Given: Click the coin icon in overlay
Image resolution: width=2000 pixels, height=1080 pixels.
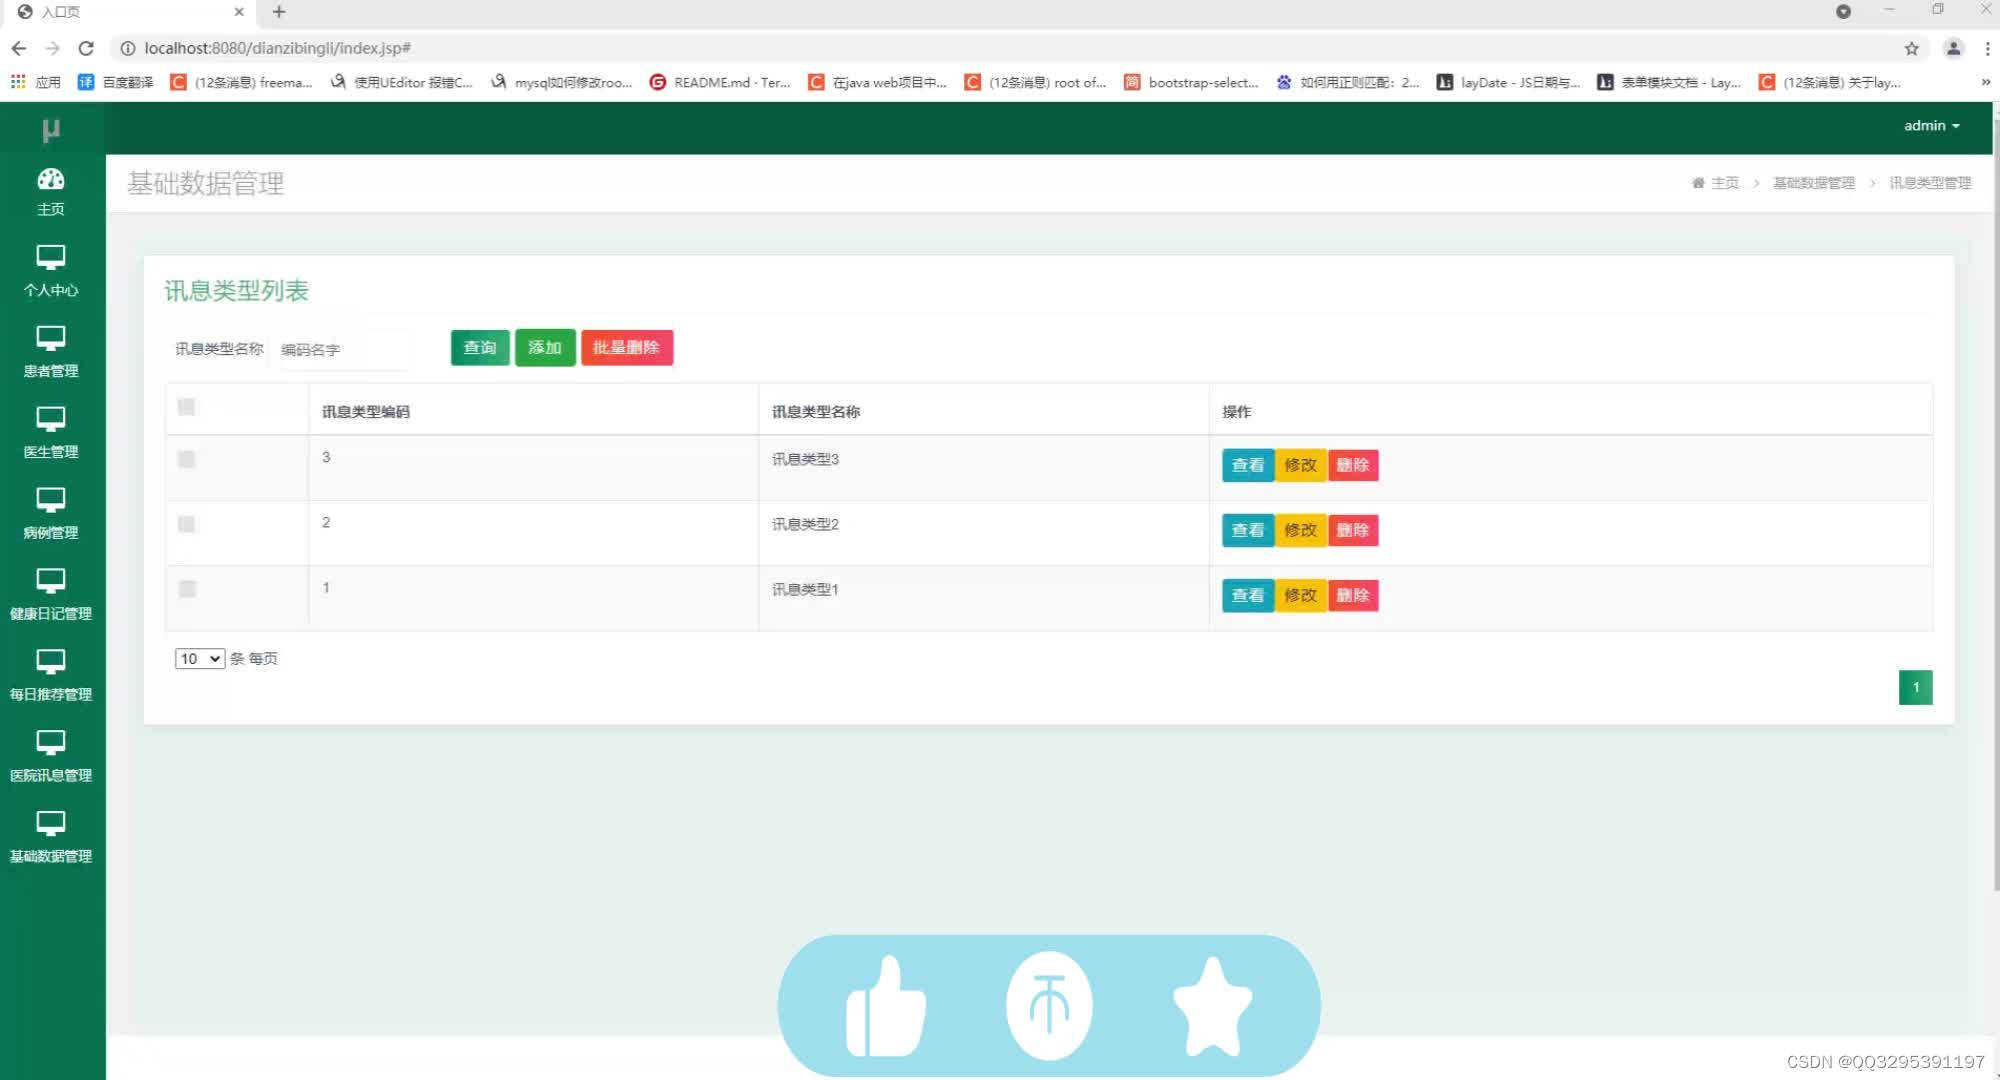Looking at the screenshot, I should (x=1049, y=1005).
